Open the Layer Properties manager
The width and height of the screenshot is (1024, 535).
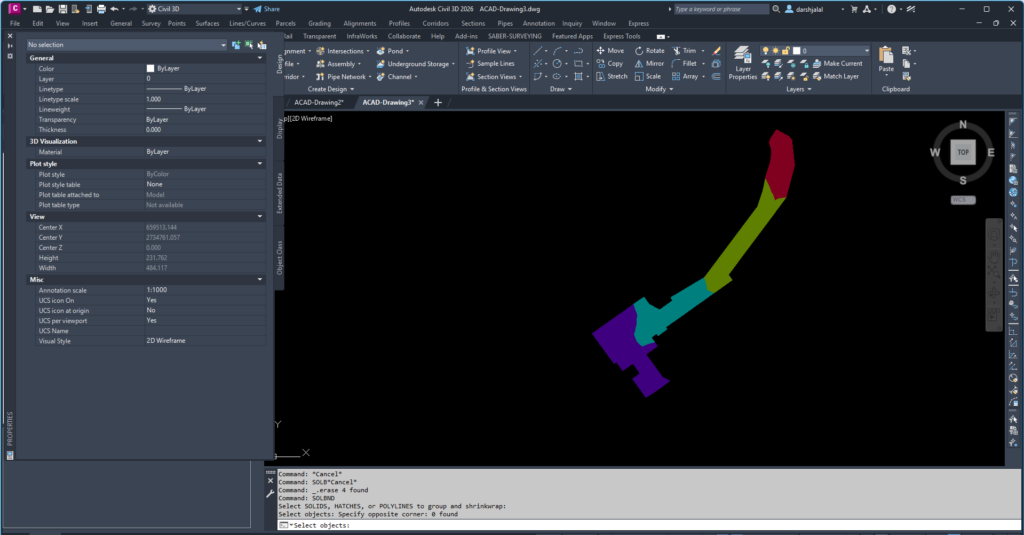[743, 63]
